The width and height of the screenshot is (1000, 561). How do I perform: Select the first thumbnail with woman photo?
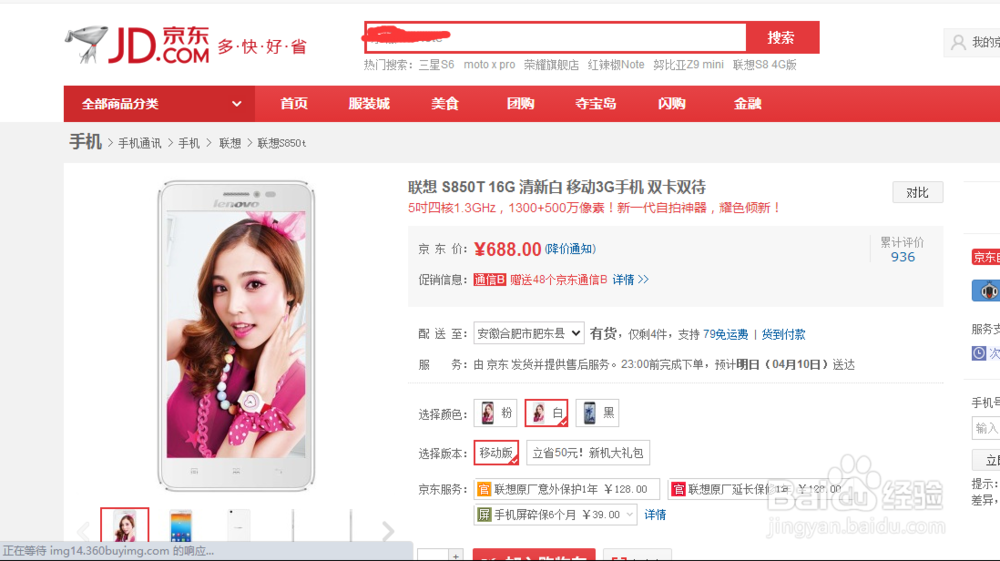[x=124, y=527]
